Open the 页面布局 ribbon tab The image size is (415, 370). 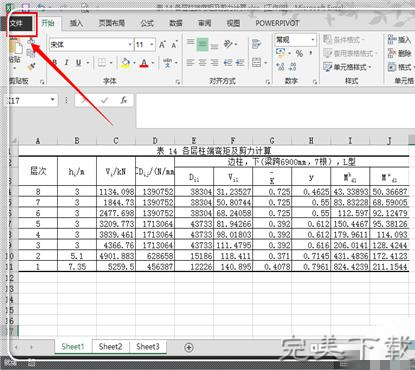(112, 23)
